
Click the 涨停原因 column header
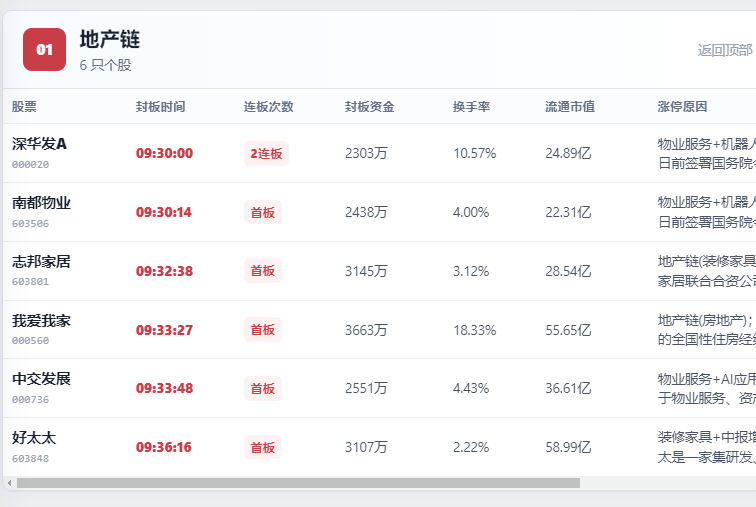point(682,107)
